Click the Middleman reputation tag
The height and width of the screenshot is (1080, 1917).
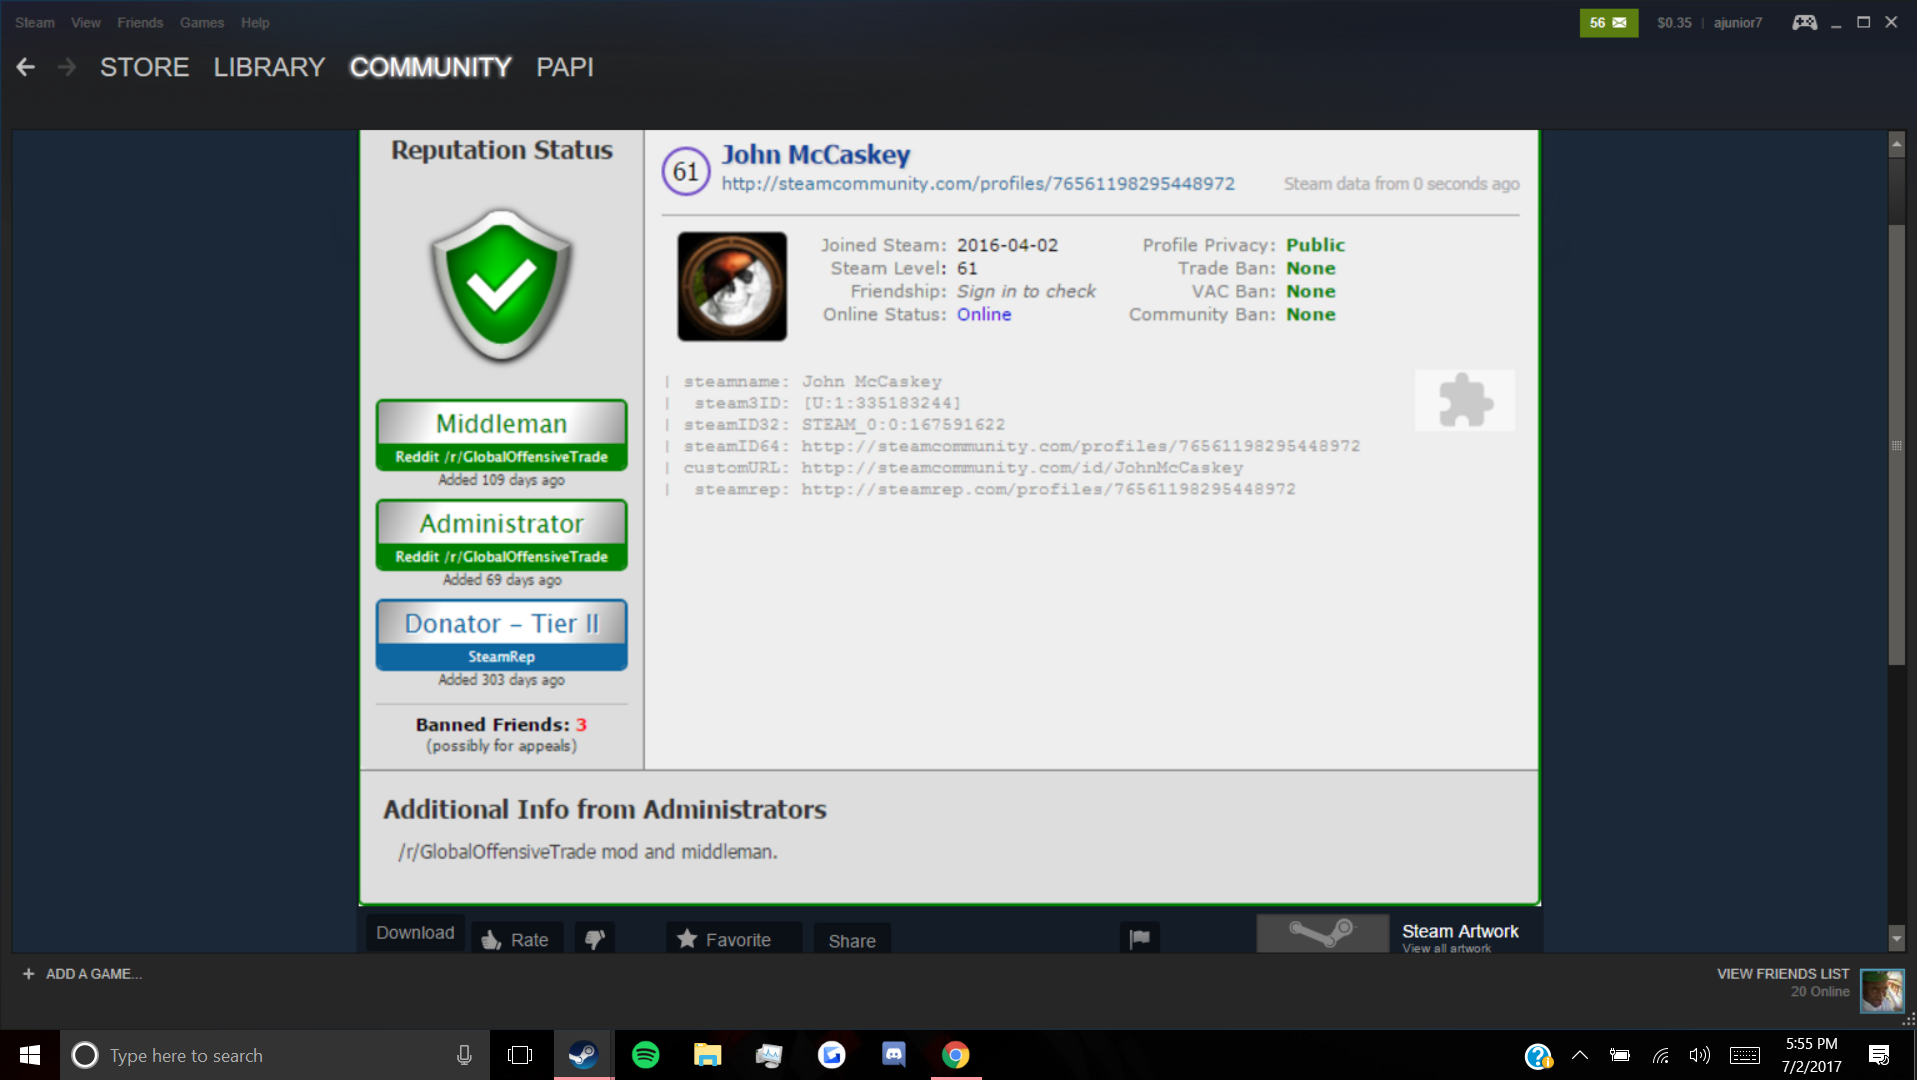tap(501, 435)
